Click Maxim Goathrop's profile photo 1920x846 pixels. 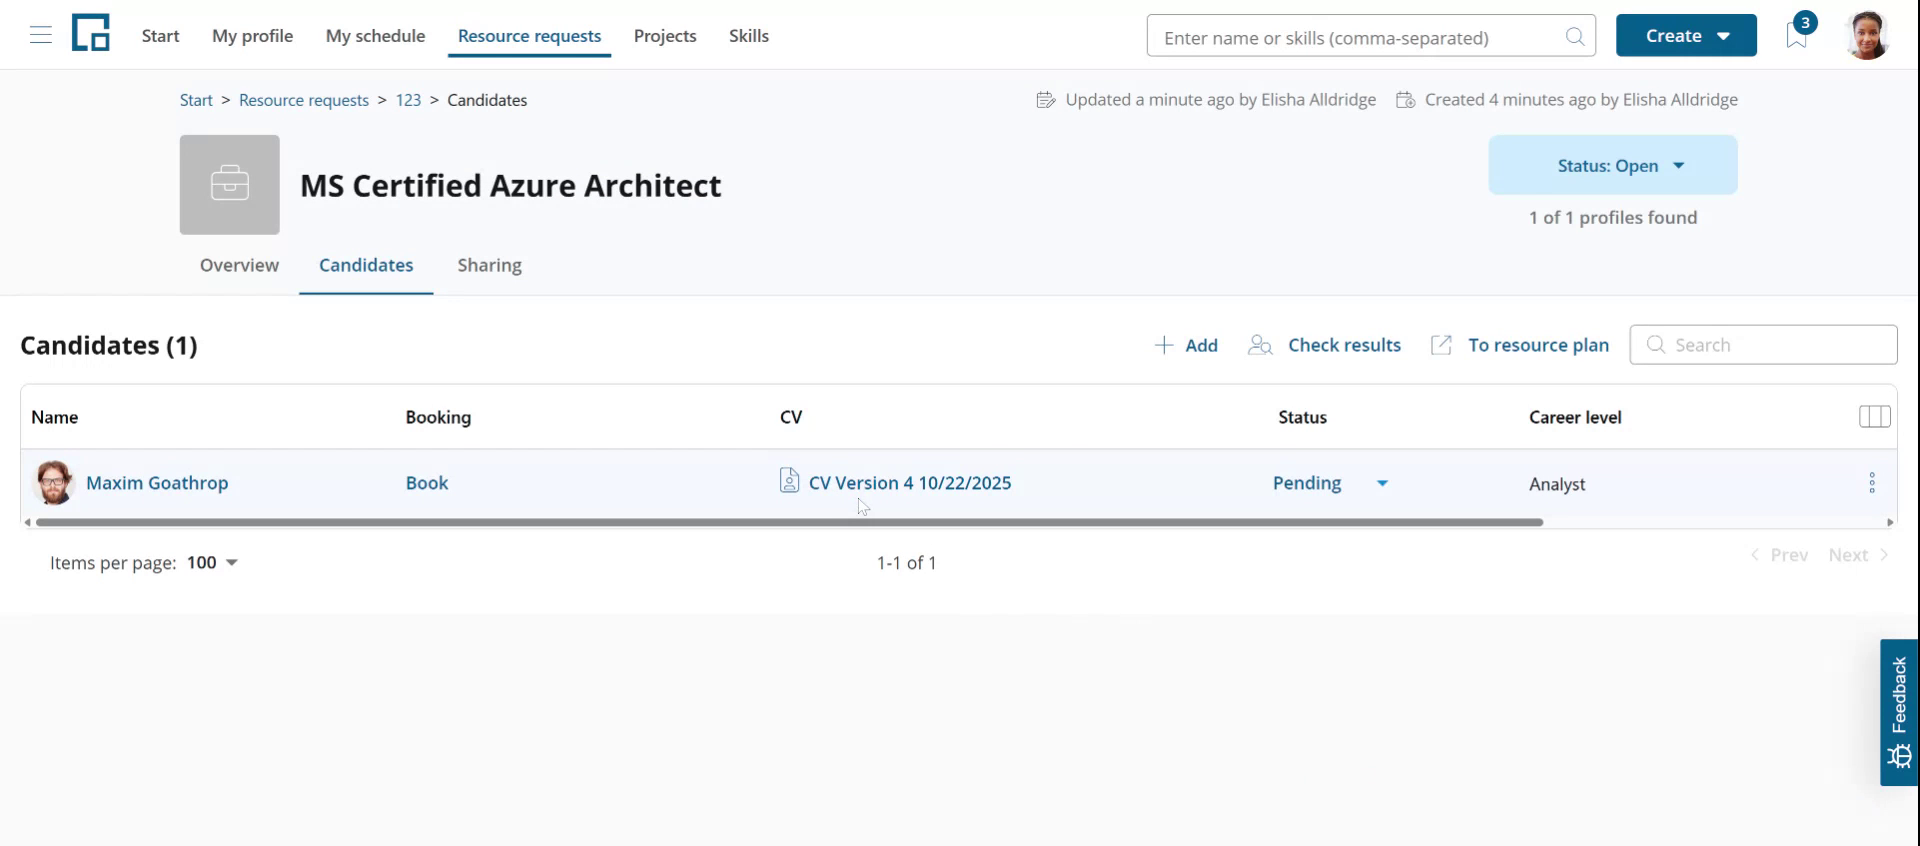[x=54, y=483]
